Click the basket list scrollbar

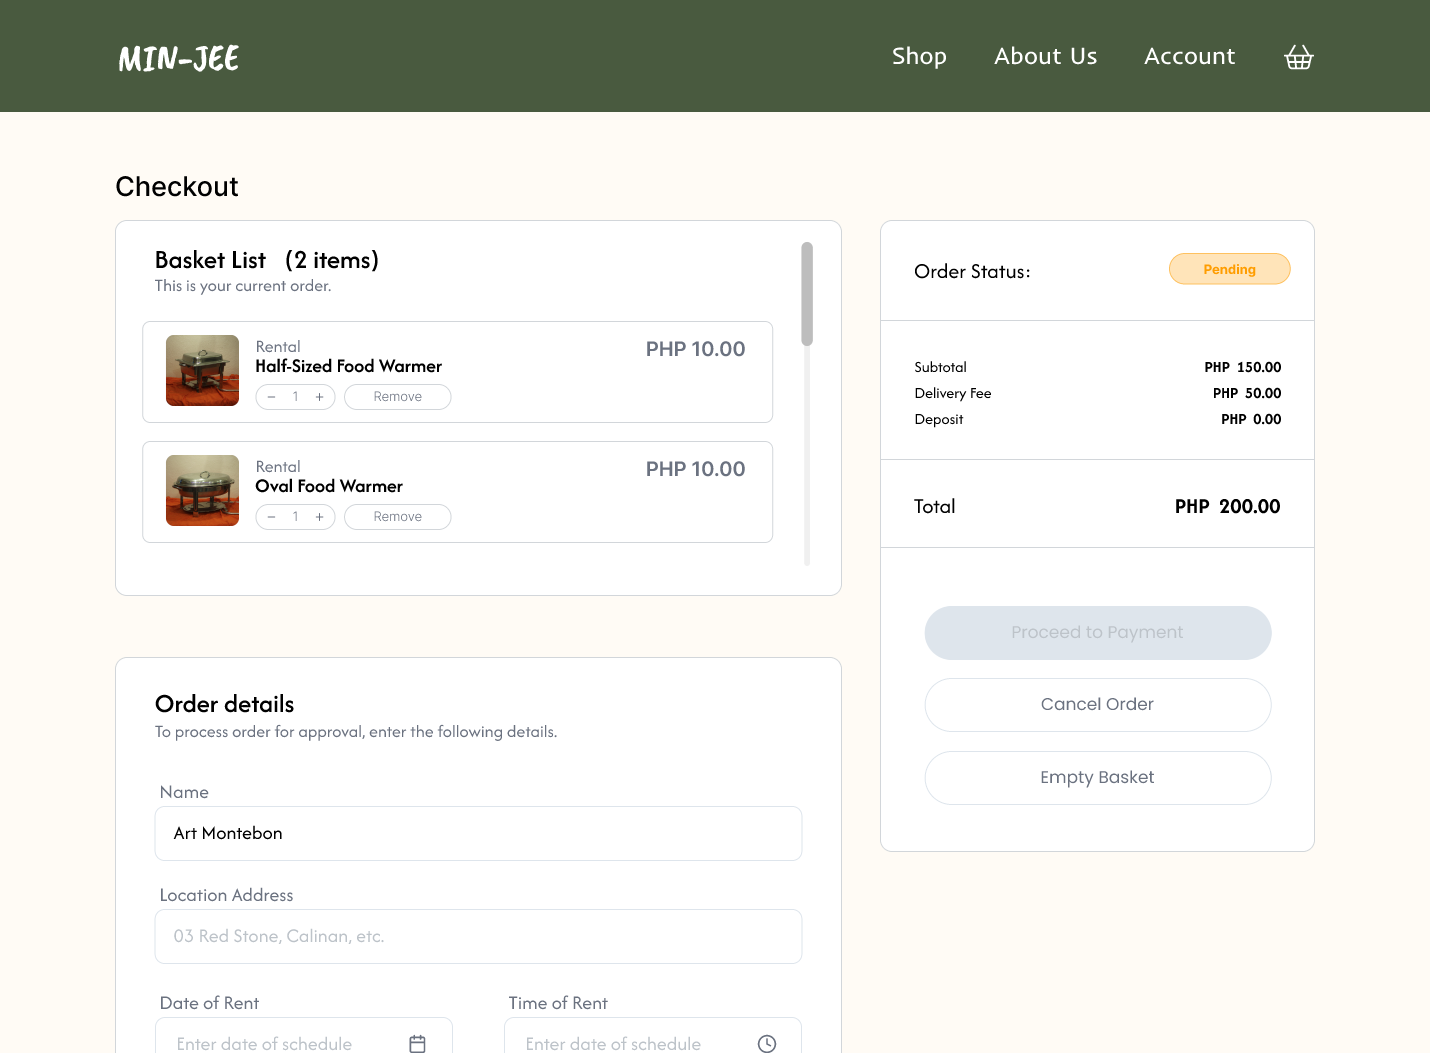pos(807,294)
